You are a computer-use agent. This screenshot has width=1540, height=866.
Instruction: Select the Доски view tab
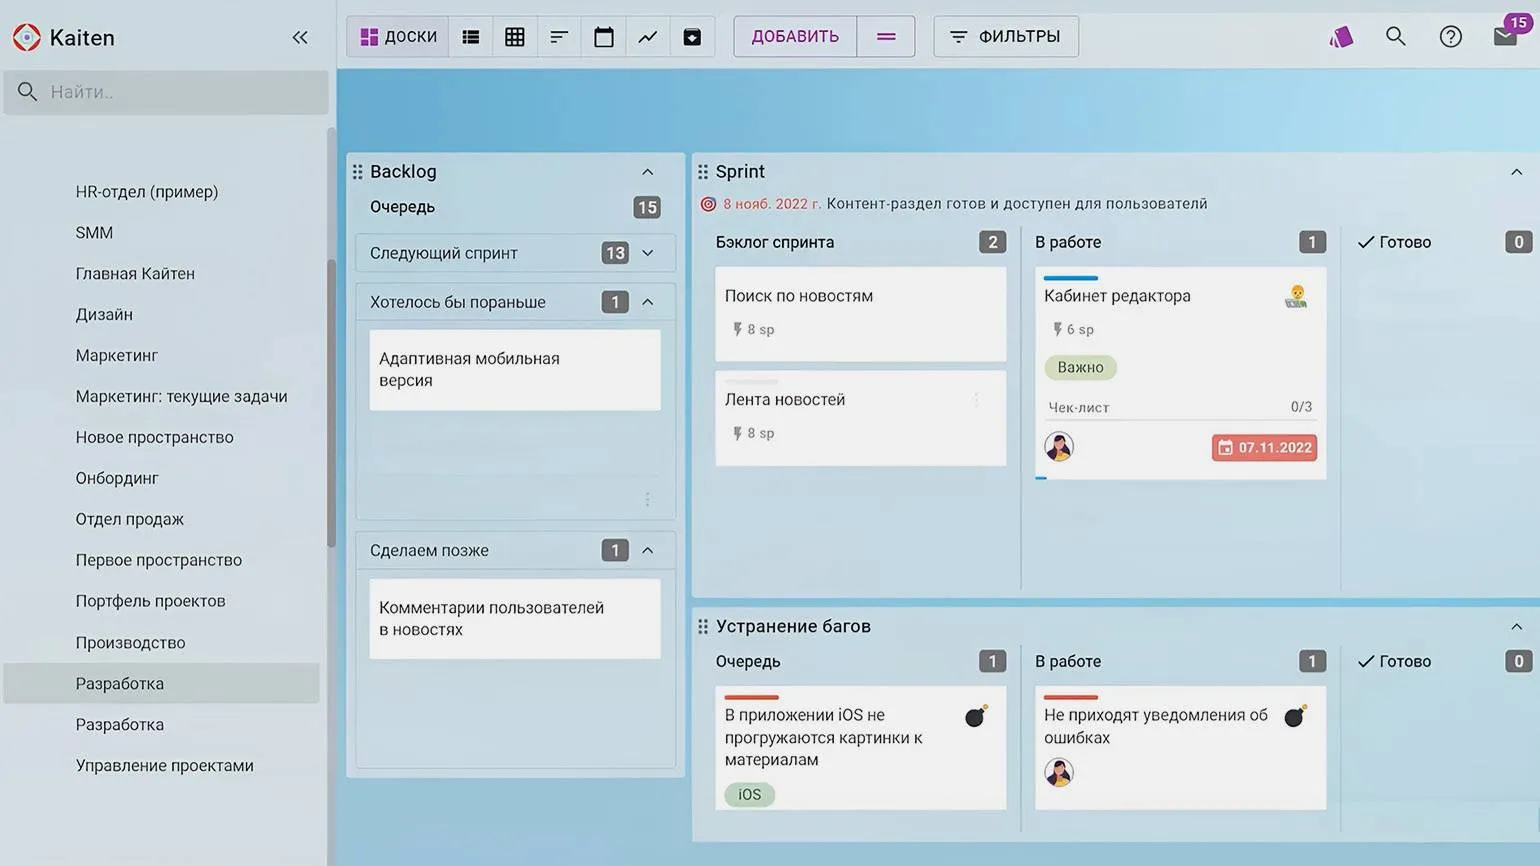[x=398, y=37]
